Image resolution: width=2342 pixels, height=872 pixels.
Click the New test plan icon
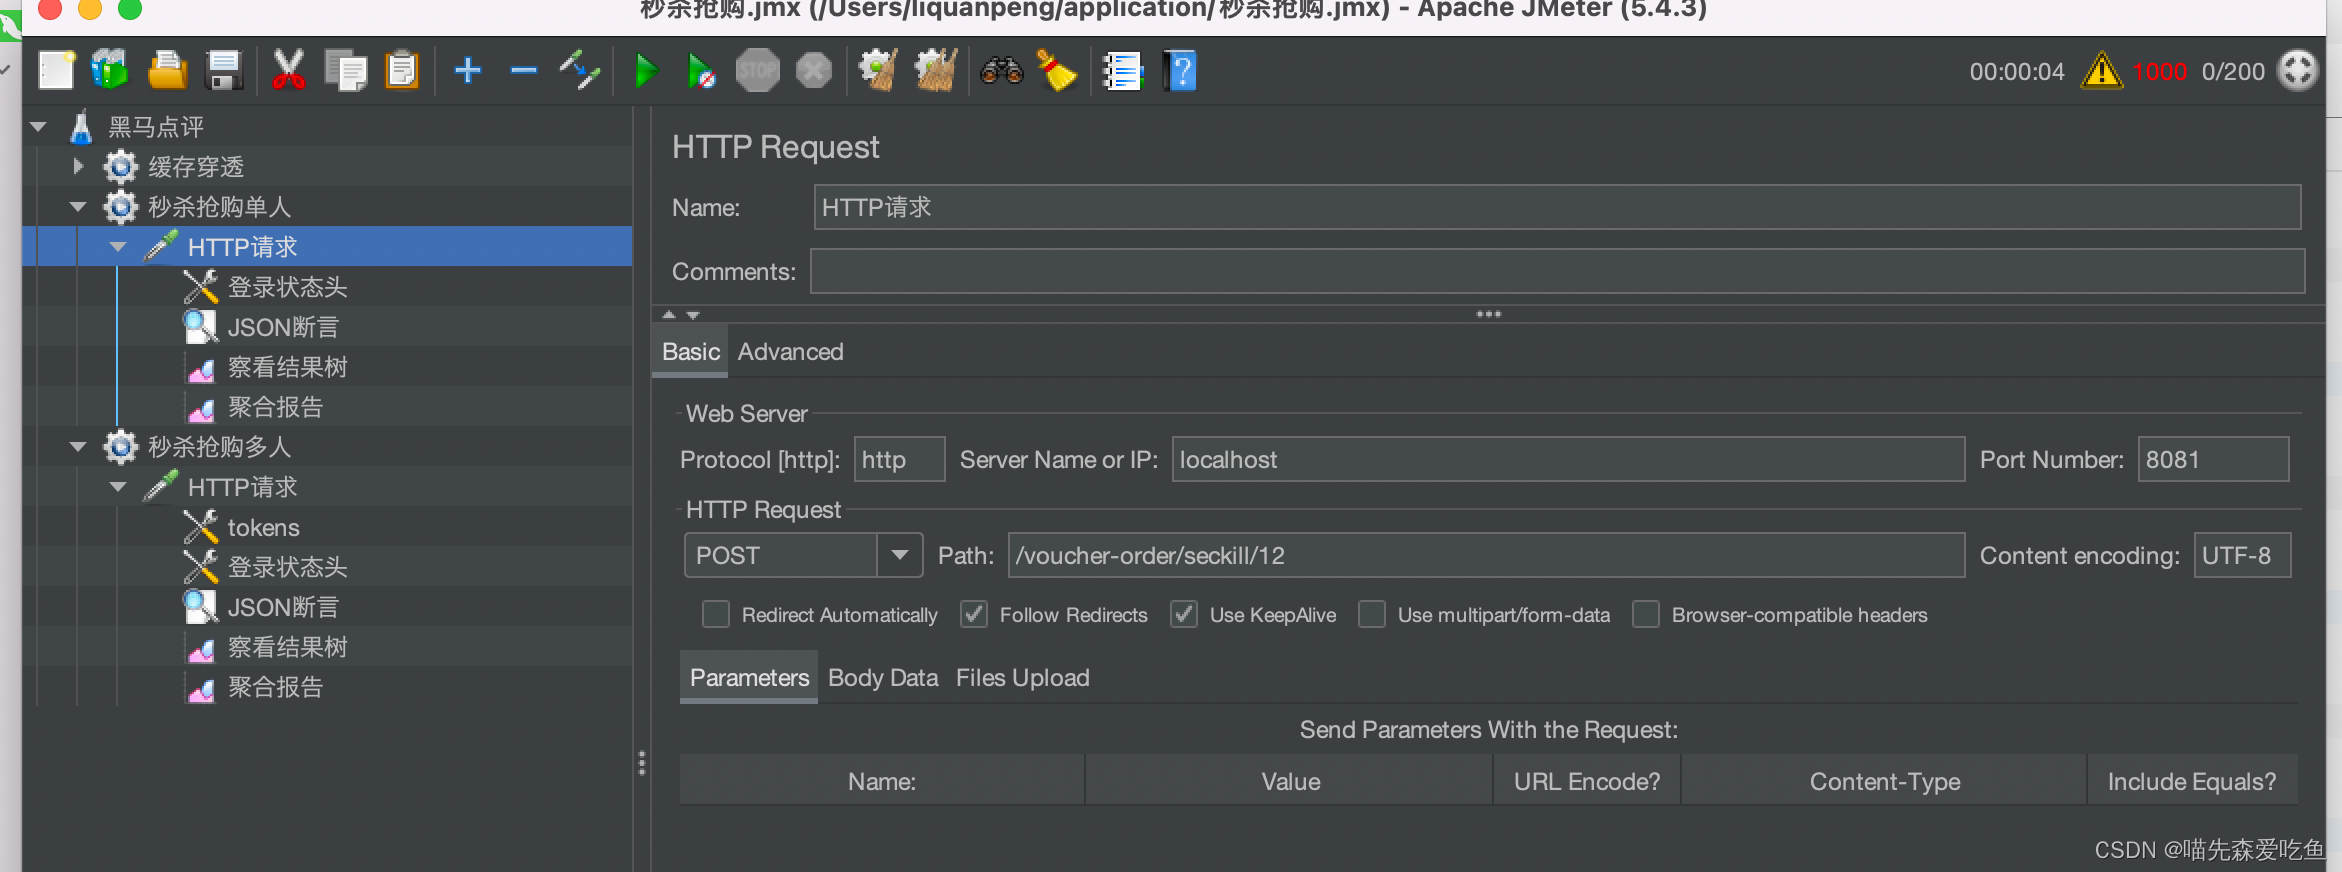pos(57,71)
